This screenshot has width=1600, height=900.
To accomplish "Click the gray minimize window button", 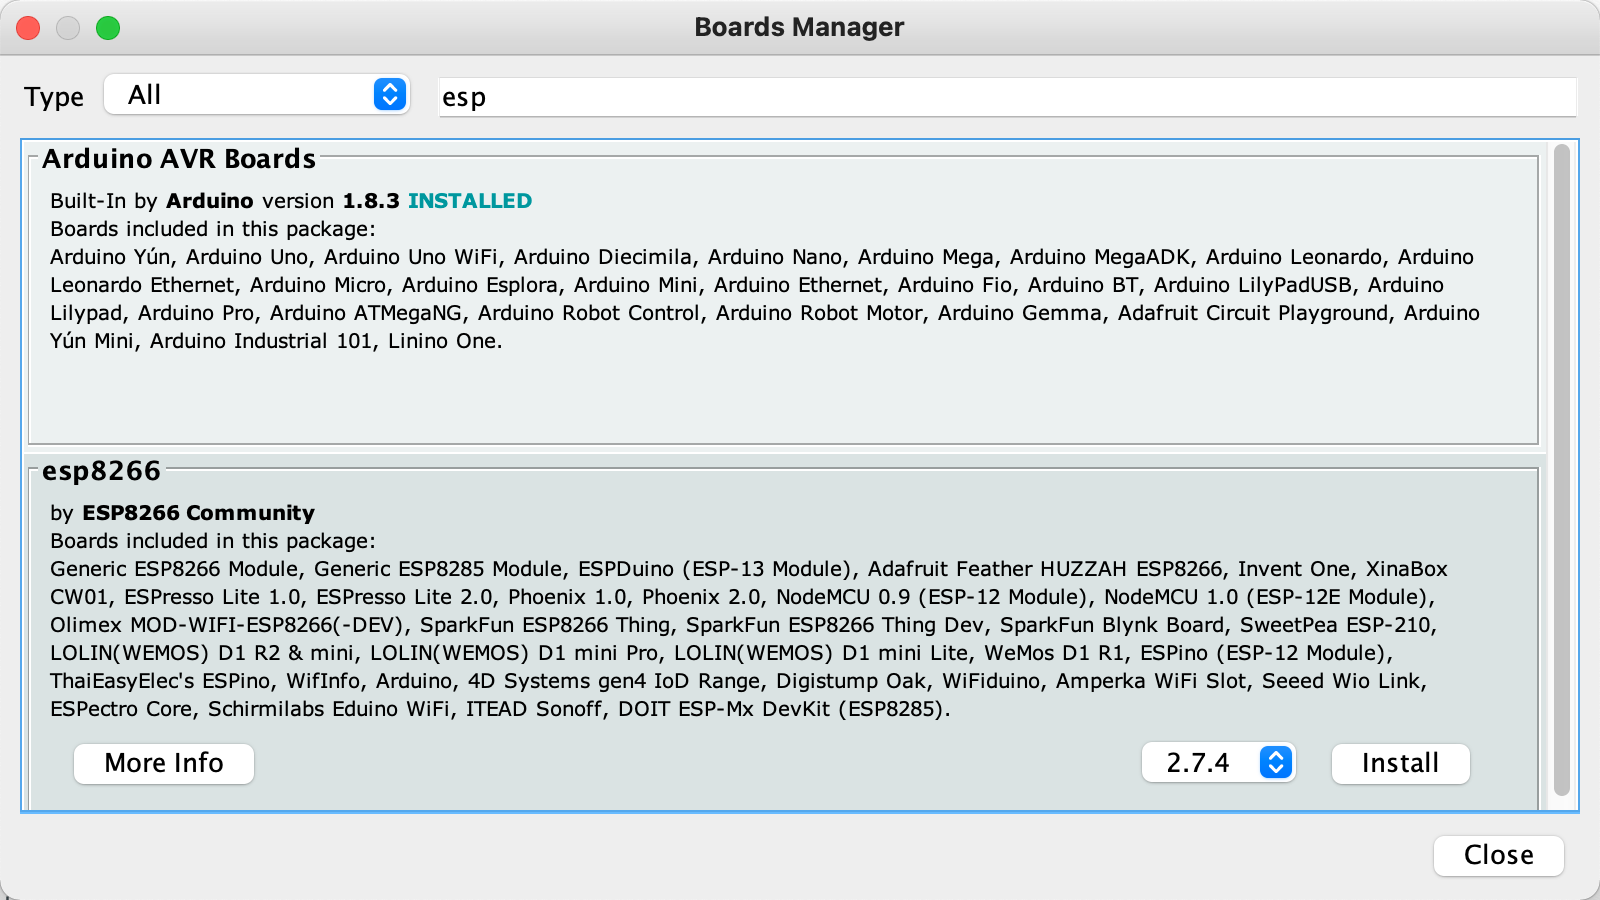I will point(68,28).
